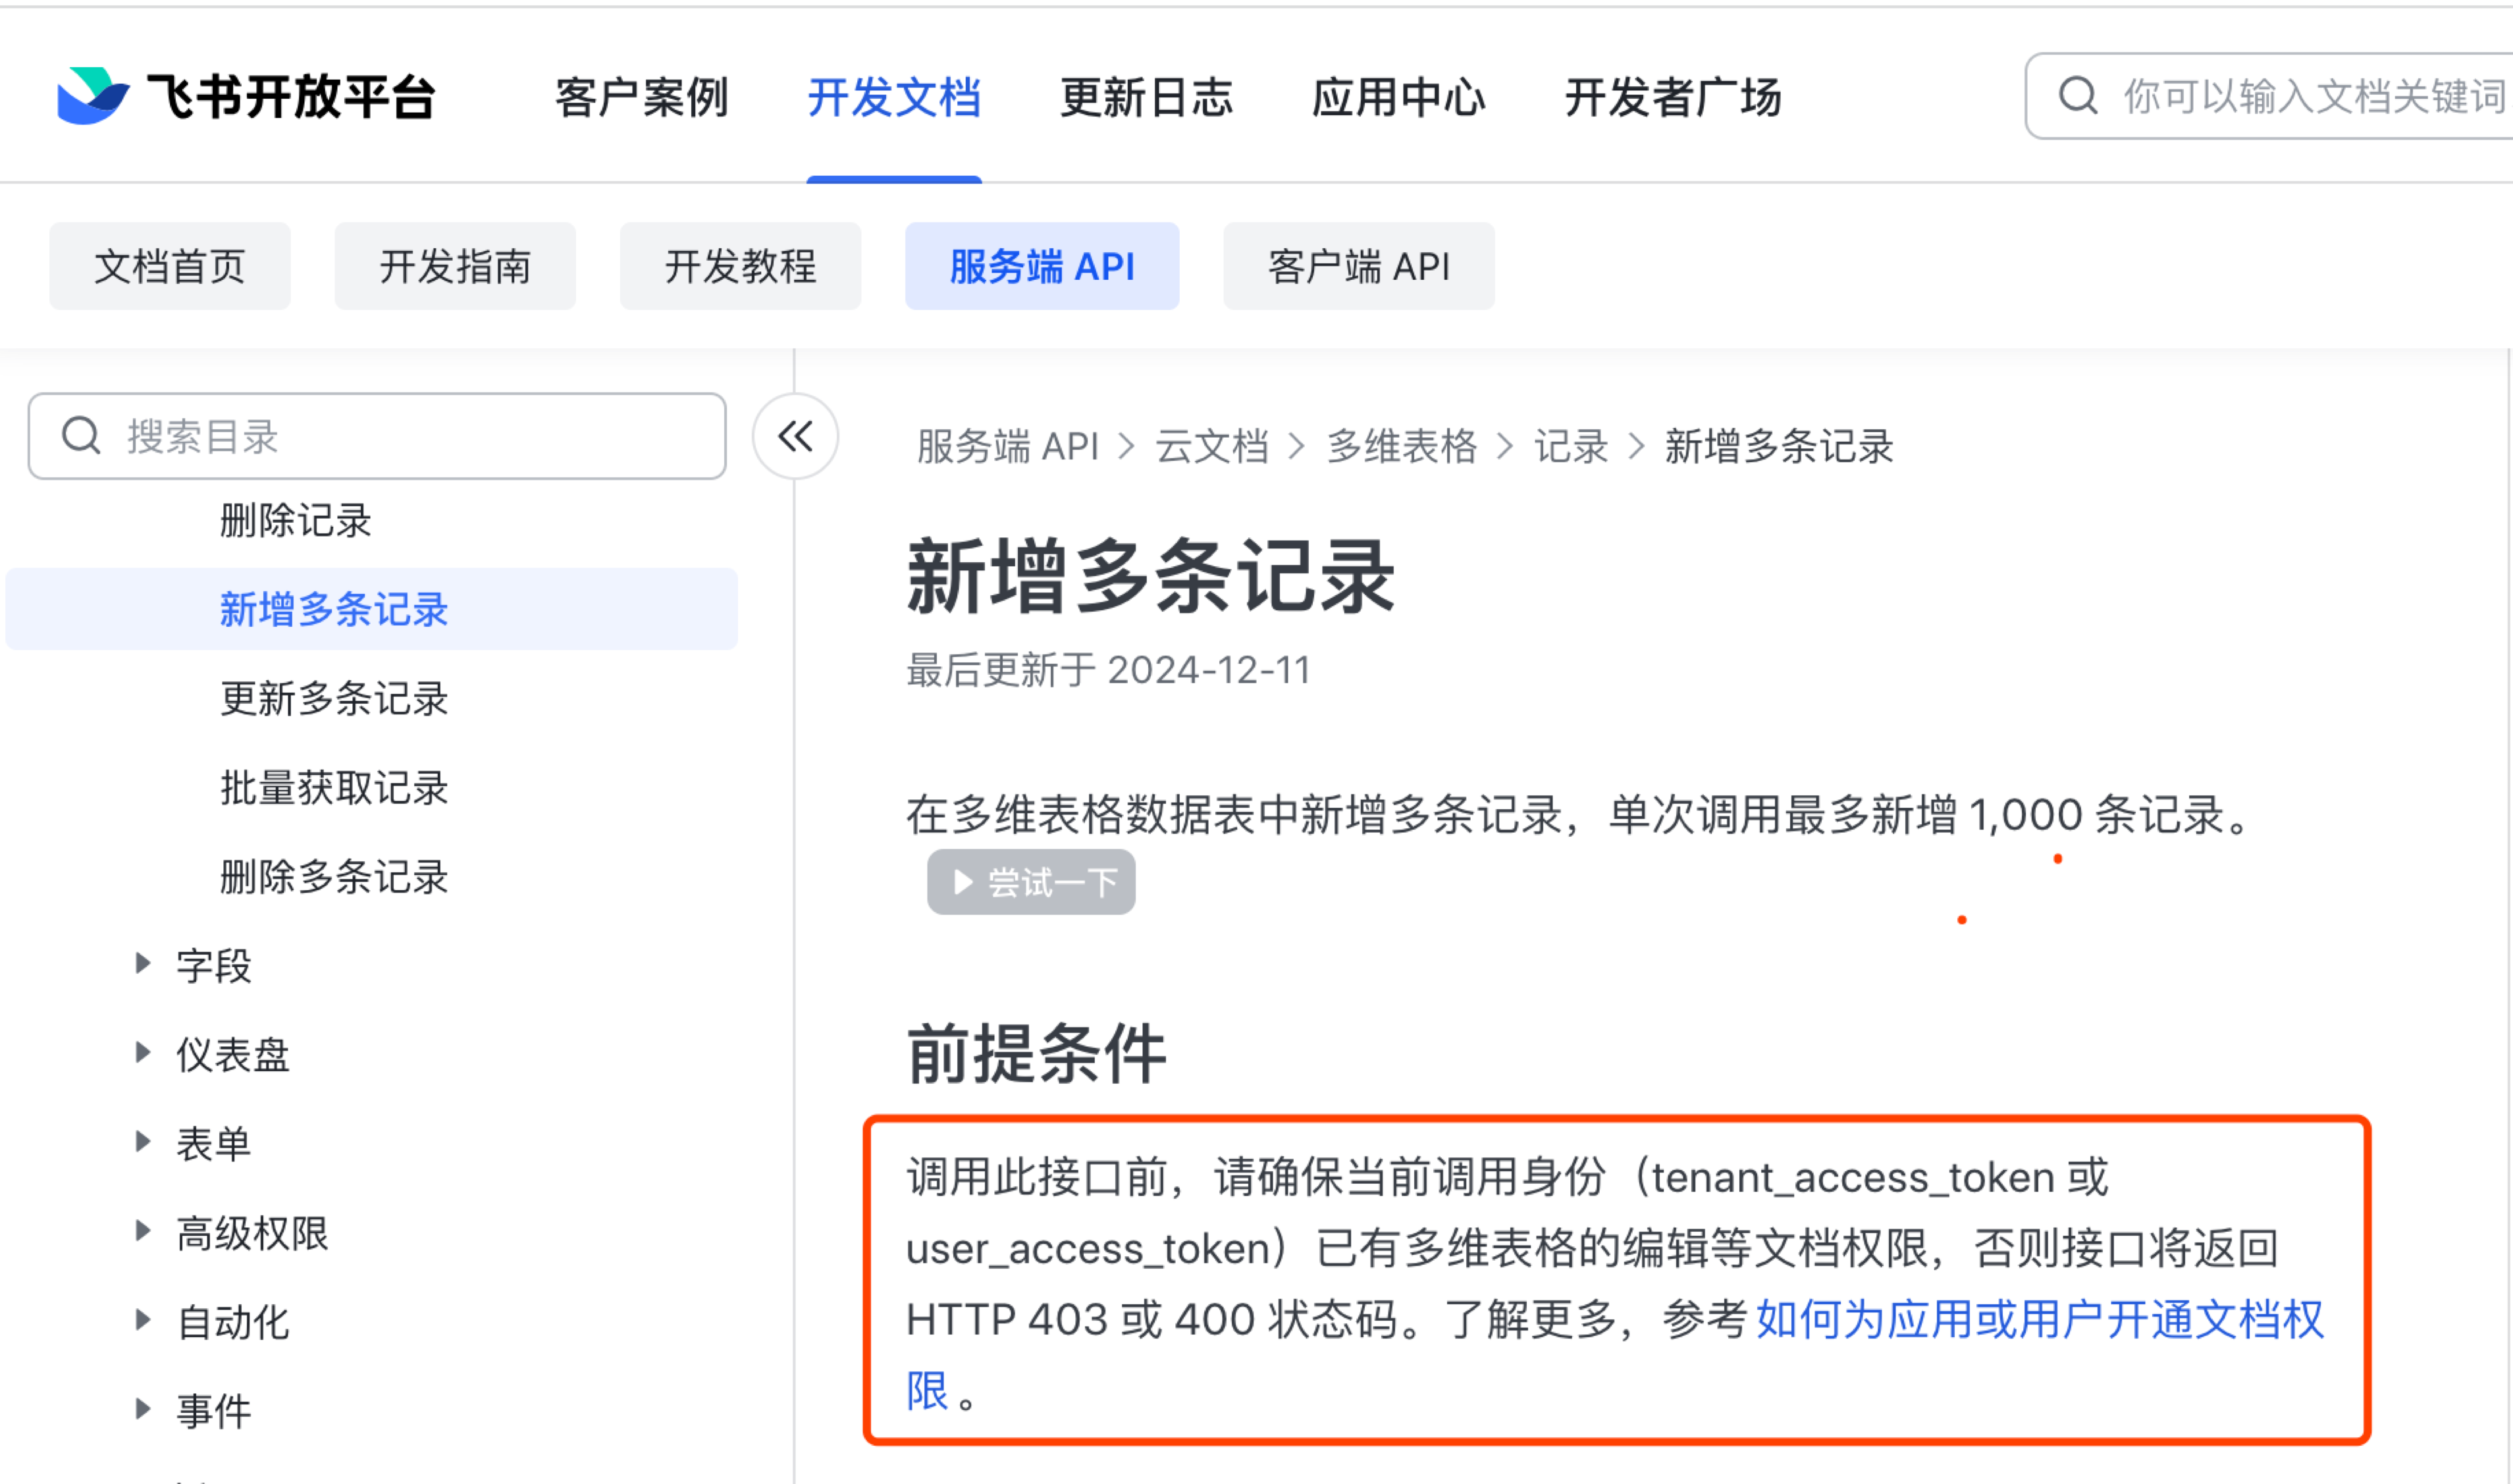Screen dimensions: 2513x1484
Task: Focus the 搜索目录 input field
Action: [400, 436]
